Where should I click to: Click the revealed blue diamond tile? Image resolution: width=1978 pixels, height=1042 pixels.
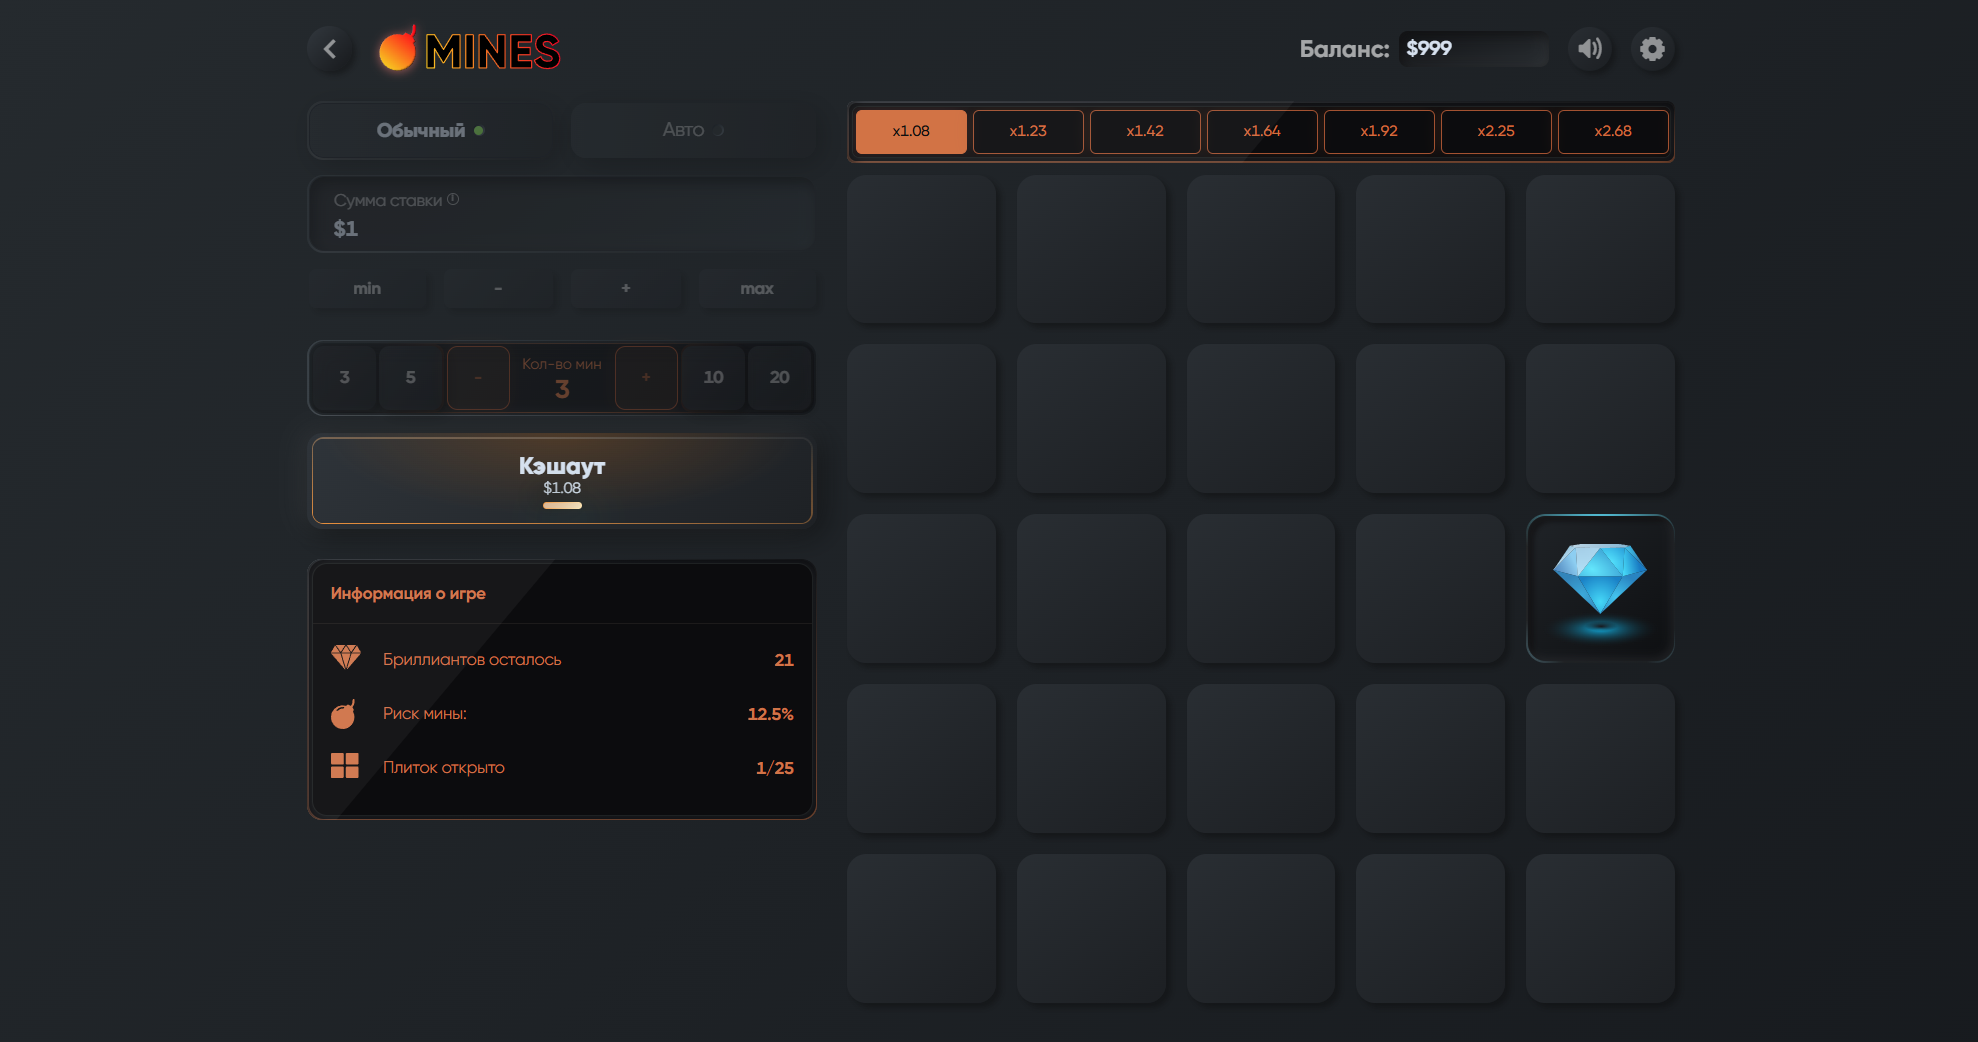pos(1600,588)
